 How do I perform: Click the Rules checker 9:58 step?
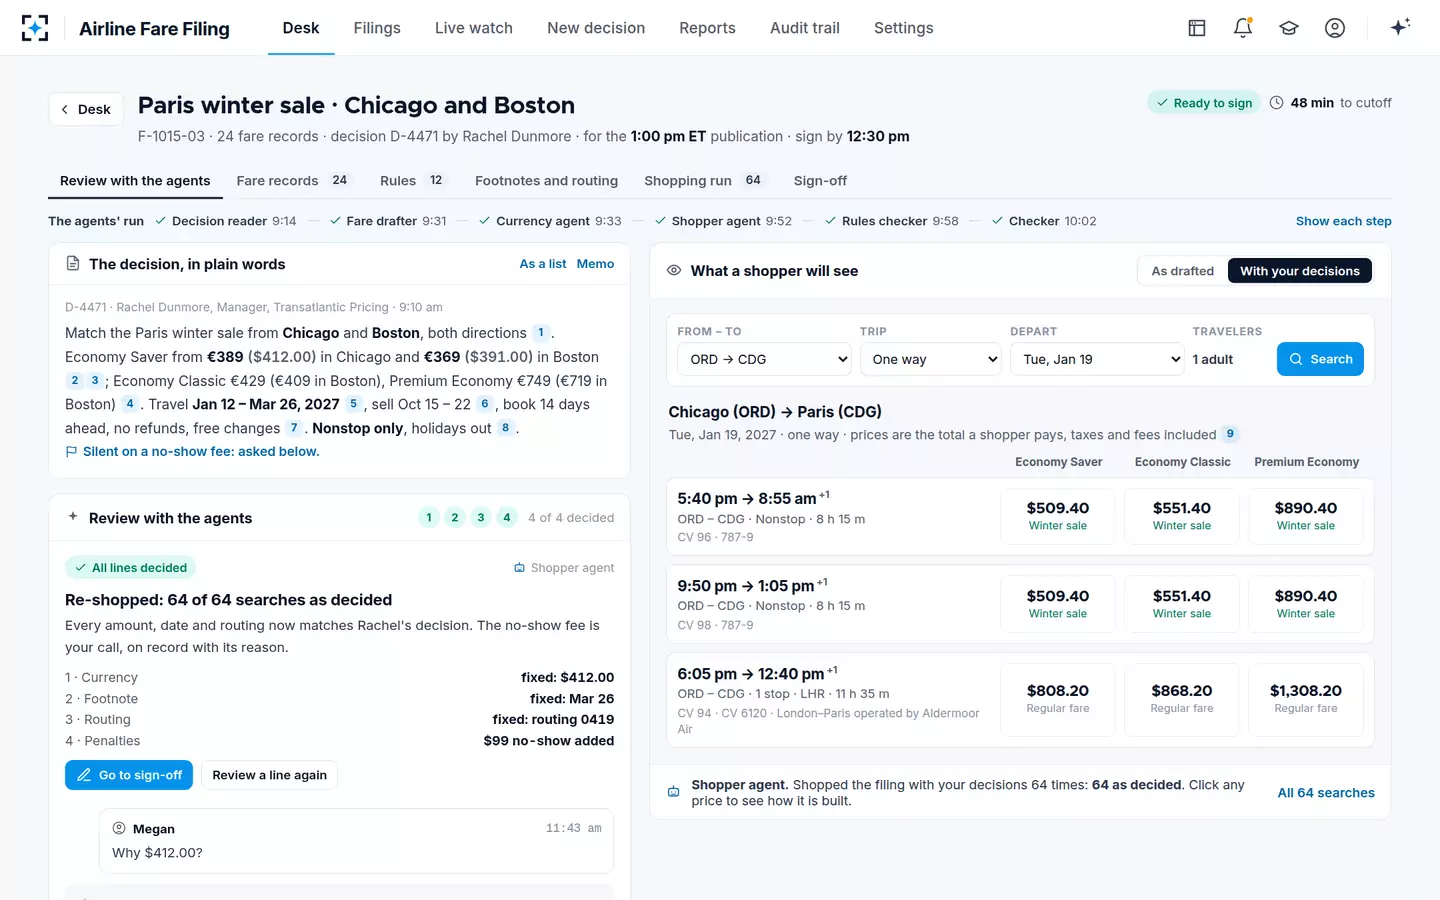[891, 221]
